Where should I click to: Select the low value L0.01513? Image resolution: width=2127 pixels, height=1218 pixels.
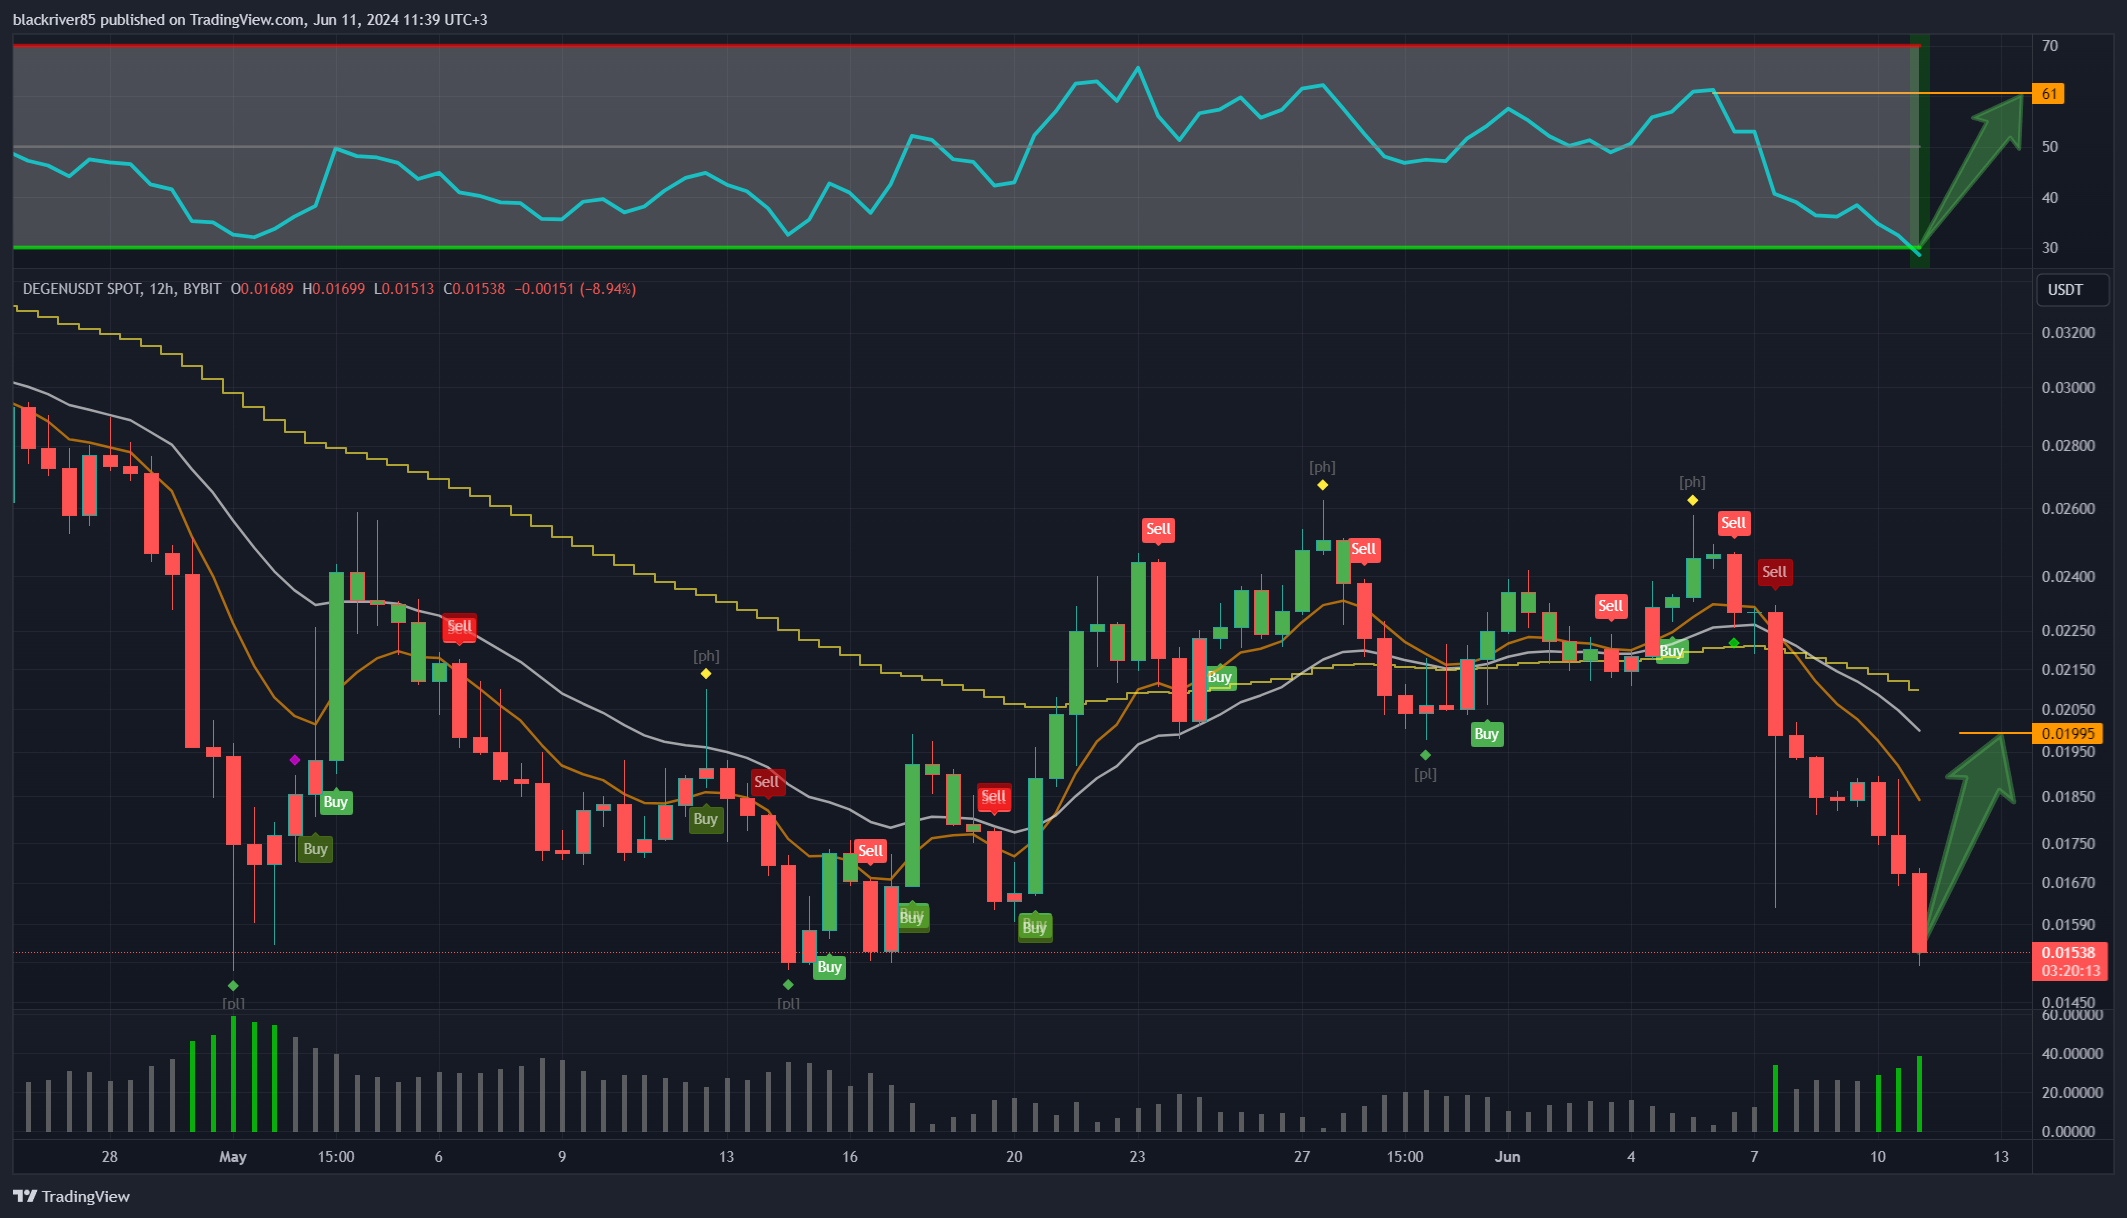pos(404,289)
